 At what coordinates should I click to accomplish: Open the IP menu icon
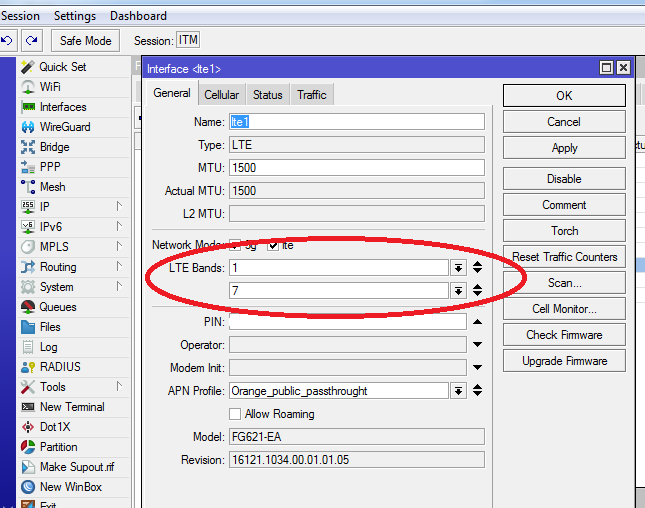pyautogui.click(x=28, y=207)
